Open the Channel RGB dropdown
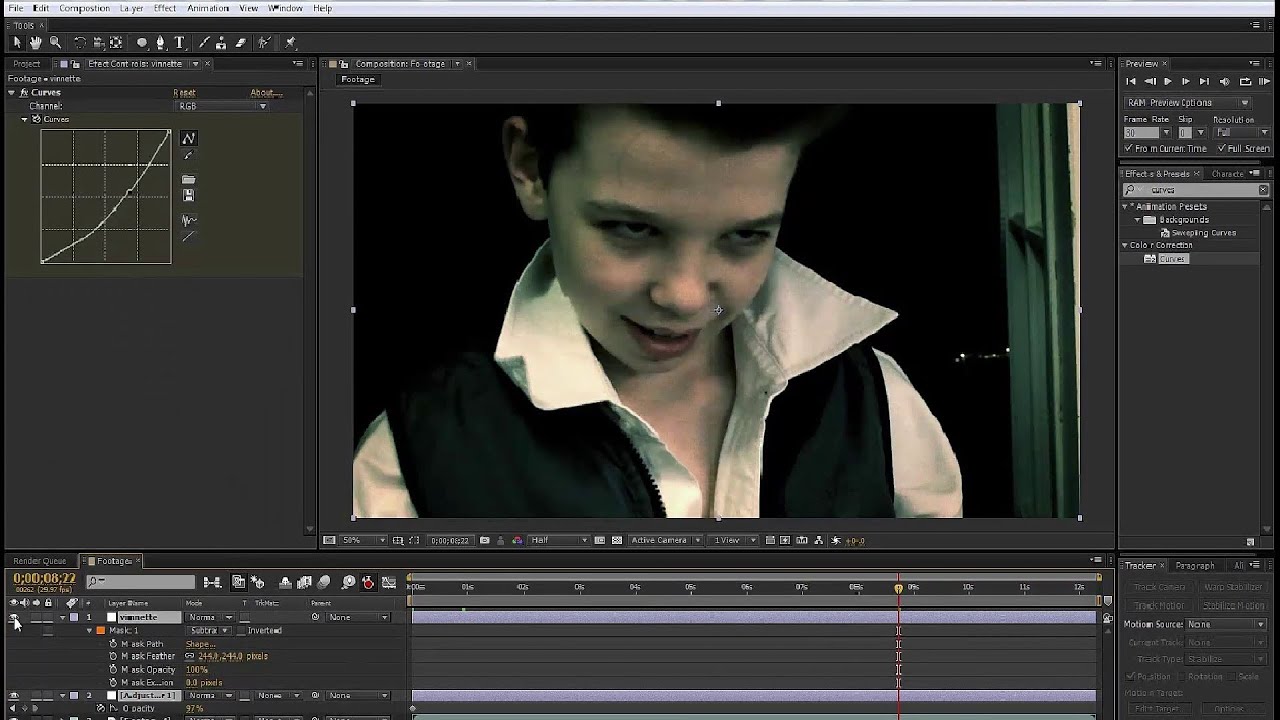The height and width of the screenshot is (720, 1280). tap(221, 106)
